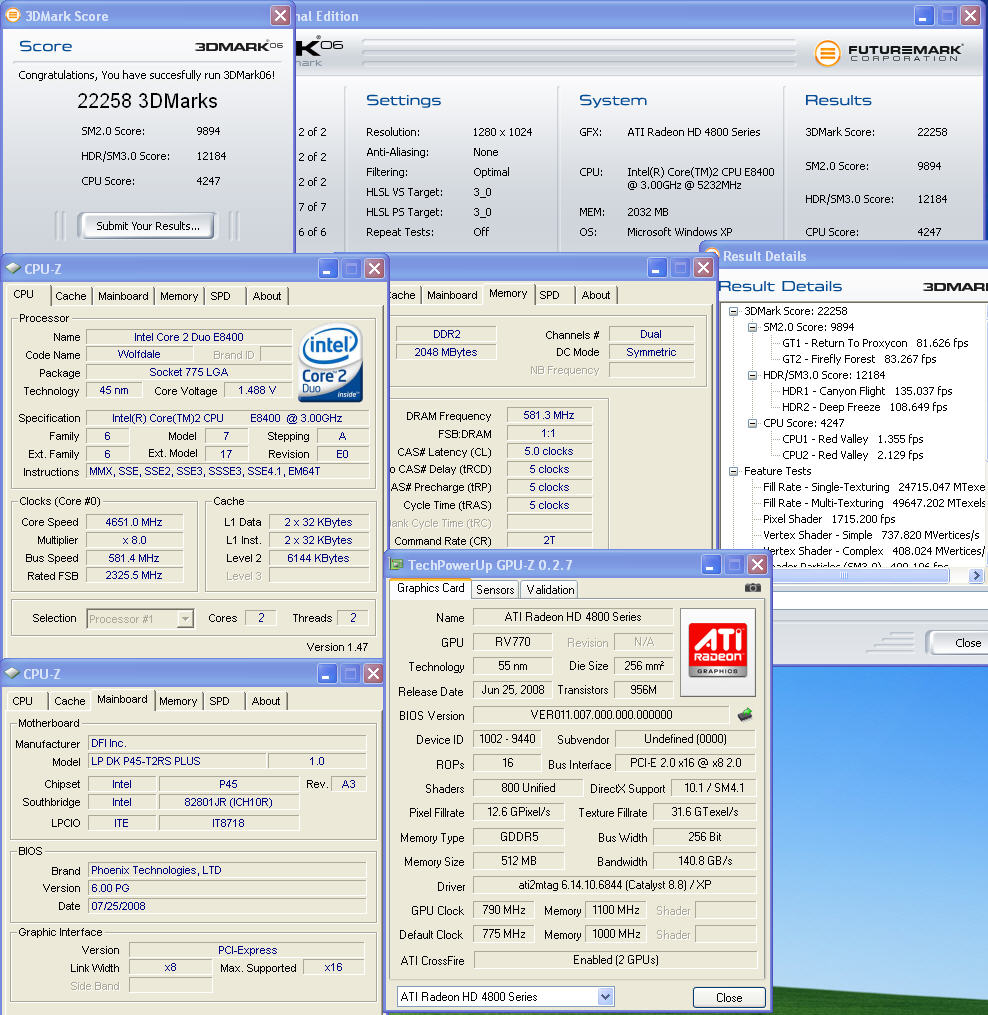Click Close button in GPU-Z
Image resolution: width=988 pixels, height=1015 pixels.
(729, 998)
